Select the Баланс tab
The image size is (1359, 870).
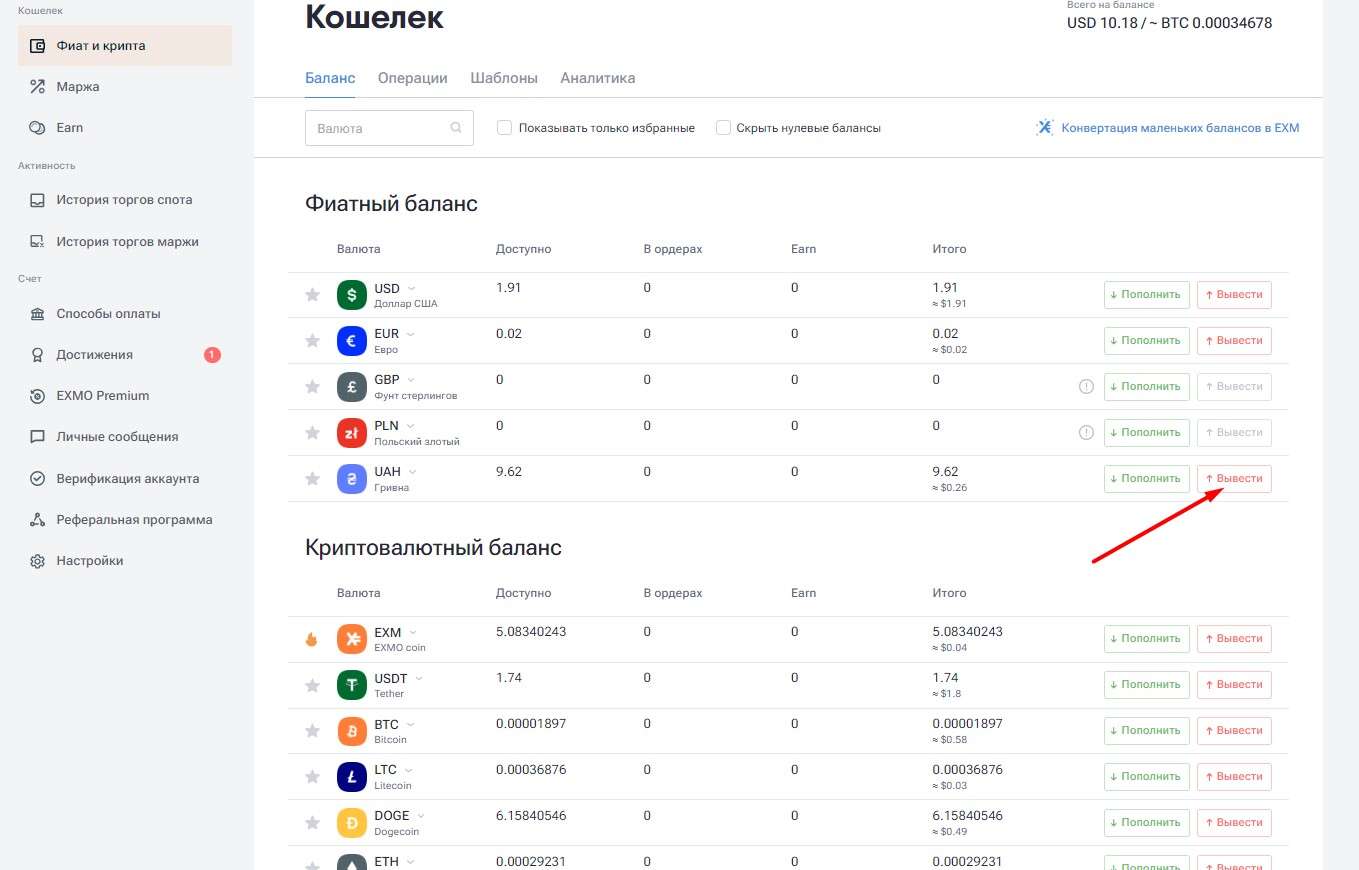tap(330, 78)
